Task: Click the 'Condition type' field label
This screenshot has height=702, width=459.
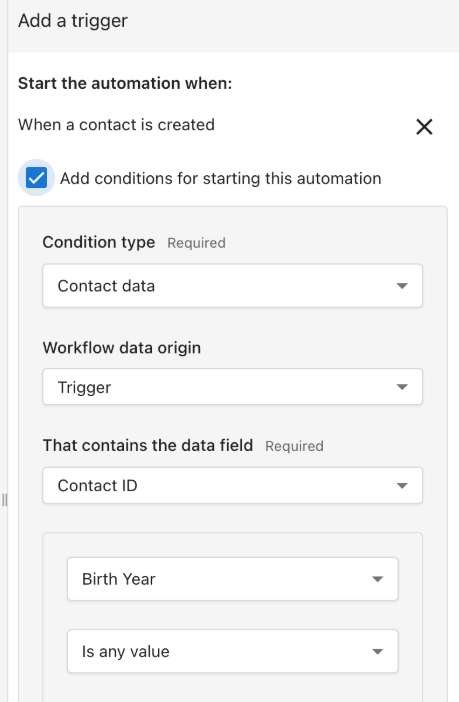Action: pyautogui.click(x=99, y=242)
